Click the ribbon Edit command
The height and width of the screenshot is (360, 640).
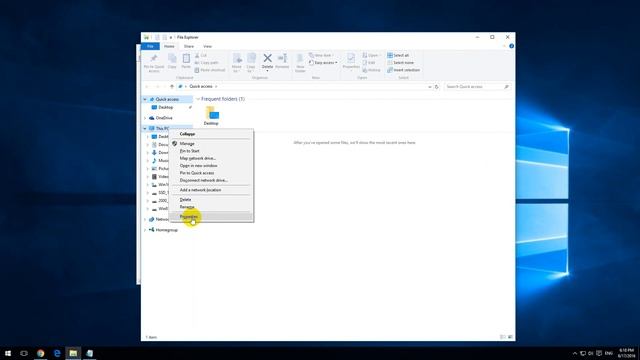tap(369, 63)
